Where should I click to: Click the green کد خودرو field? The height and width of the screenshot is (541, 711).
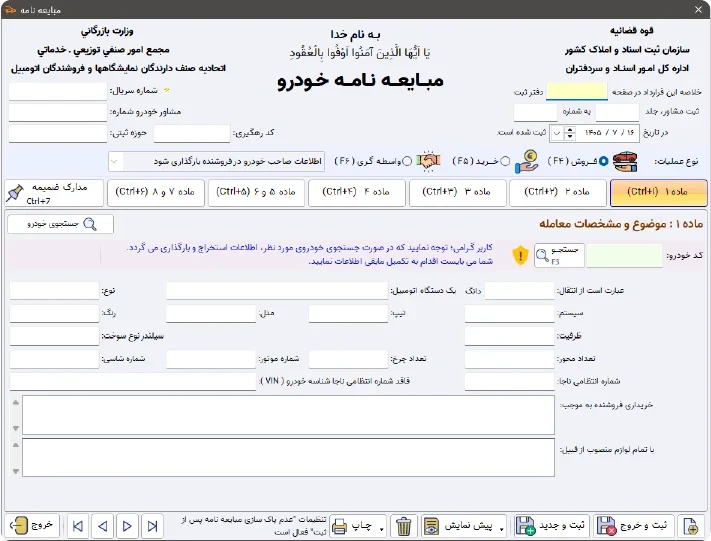click(624, 256)
